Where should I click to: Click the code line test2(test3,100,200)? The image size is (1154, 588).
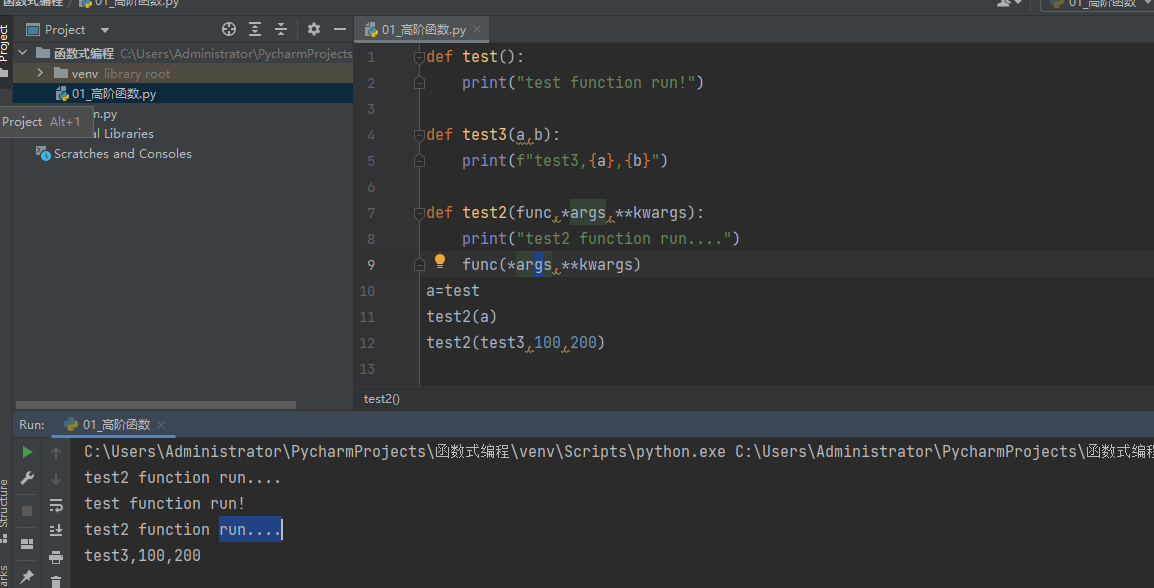tap(515, 343)
